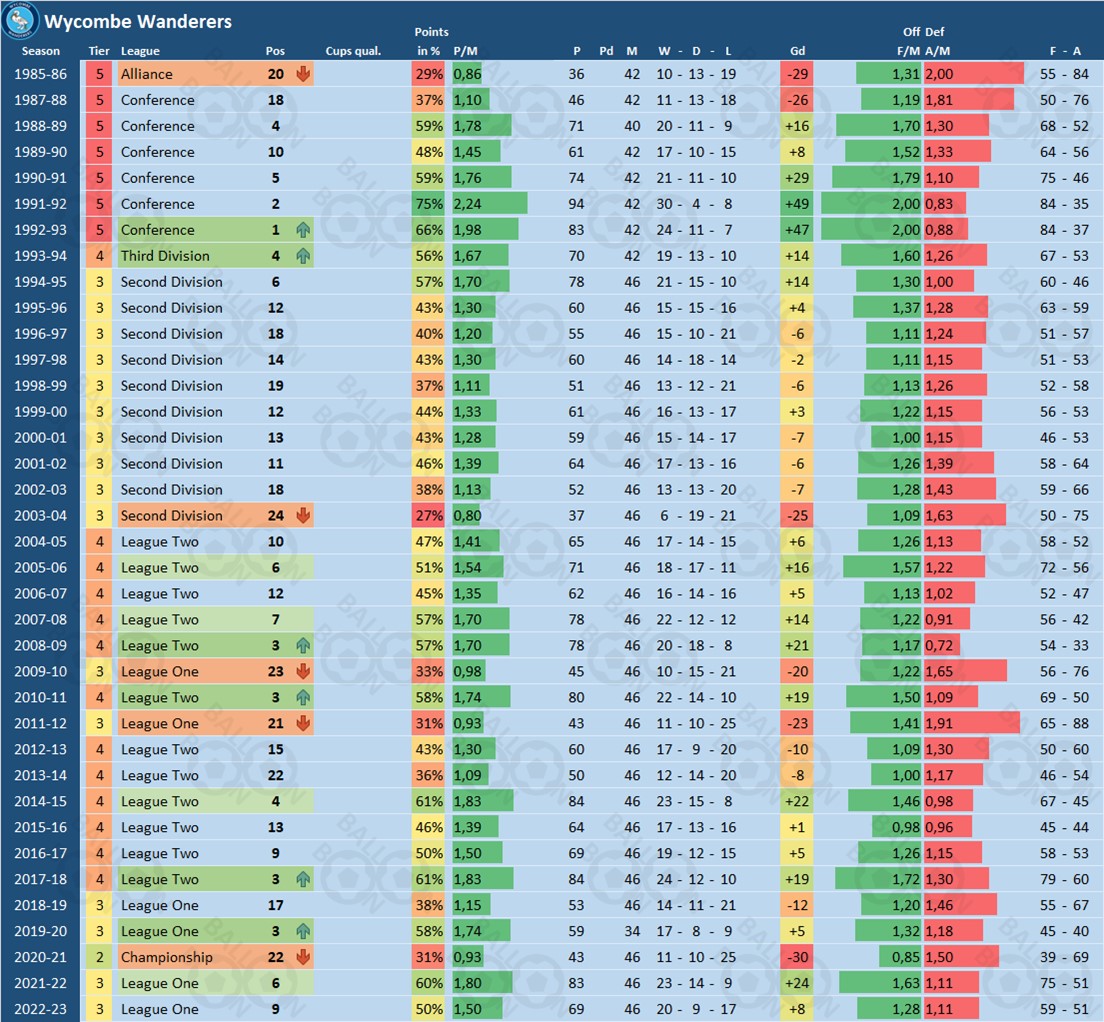1104x1022 pixels.
Task: Click the W - D - L column header
Action: click(694, 51)
